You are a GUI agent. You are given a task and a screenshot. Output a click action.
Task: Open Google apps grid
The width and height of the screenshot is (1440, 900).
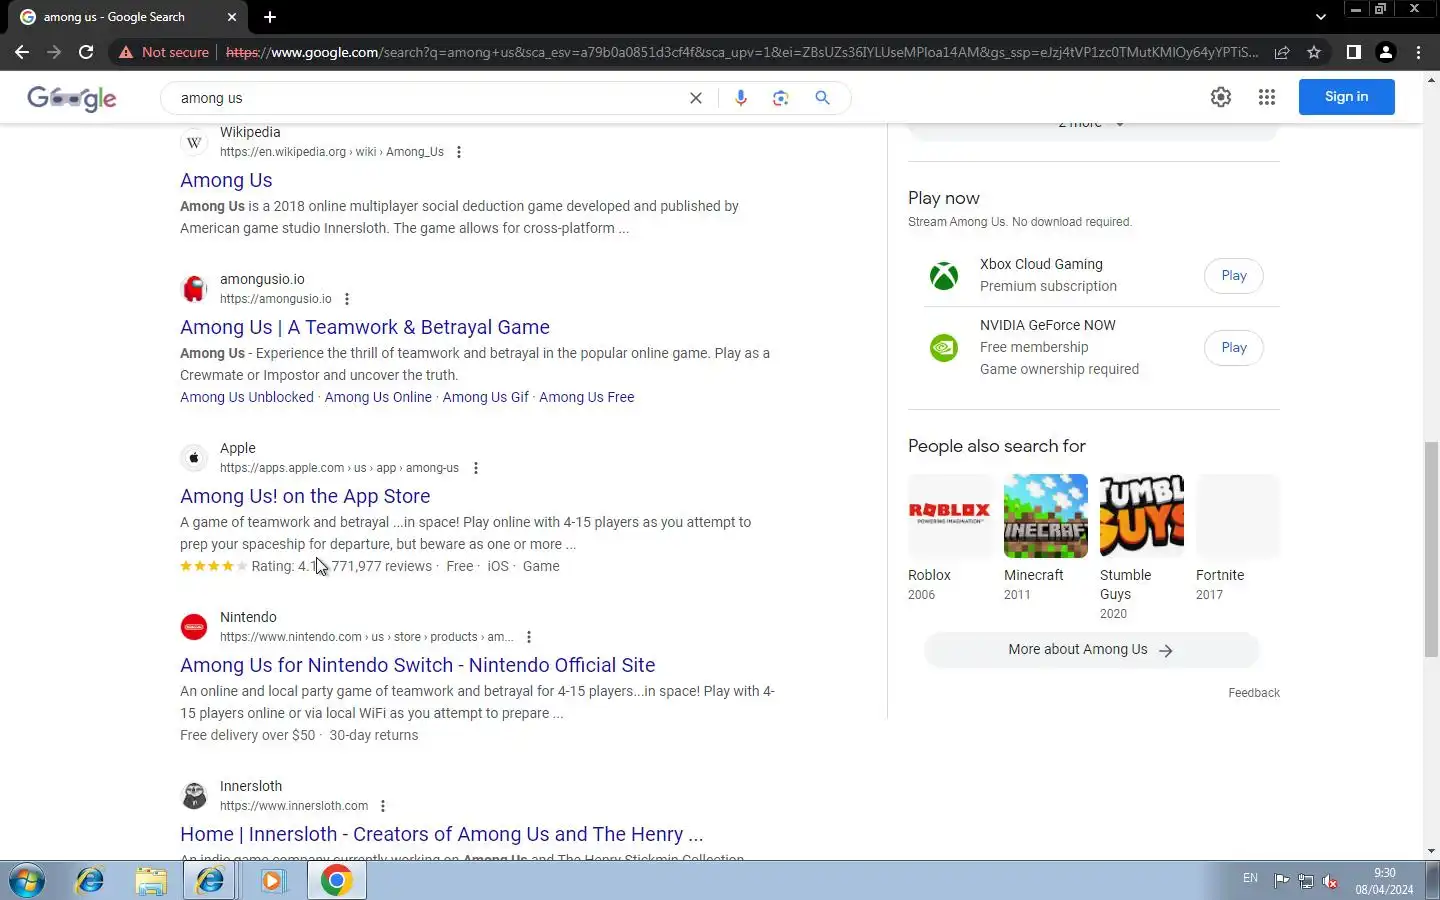tap(1267, 97)
